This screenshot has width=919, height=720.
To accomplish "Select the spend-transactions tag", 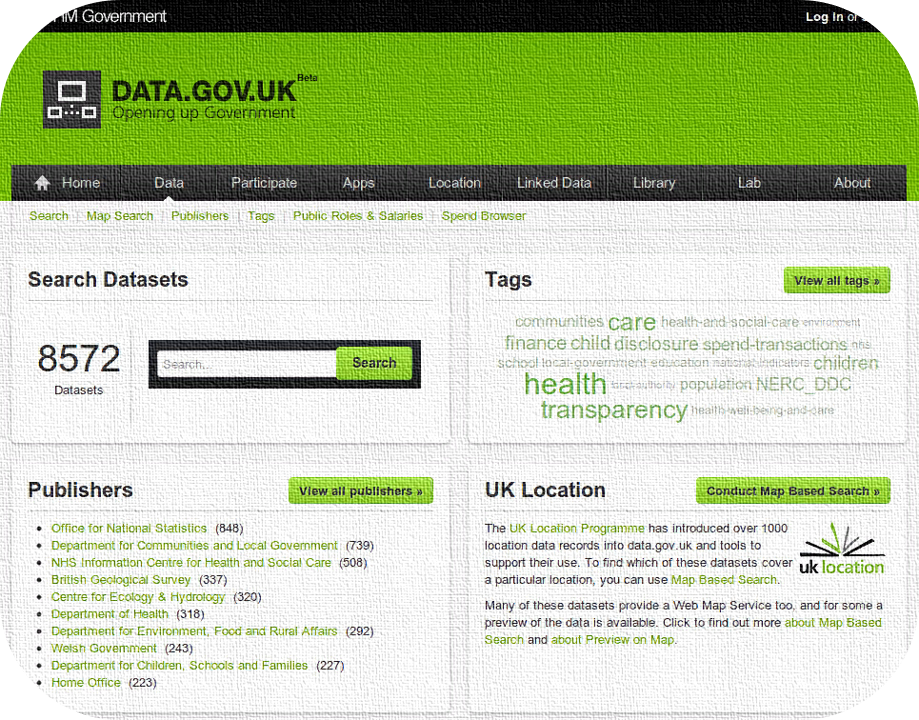I will pos(775,344).
